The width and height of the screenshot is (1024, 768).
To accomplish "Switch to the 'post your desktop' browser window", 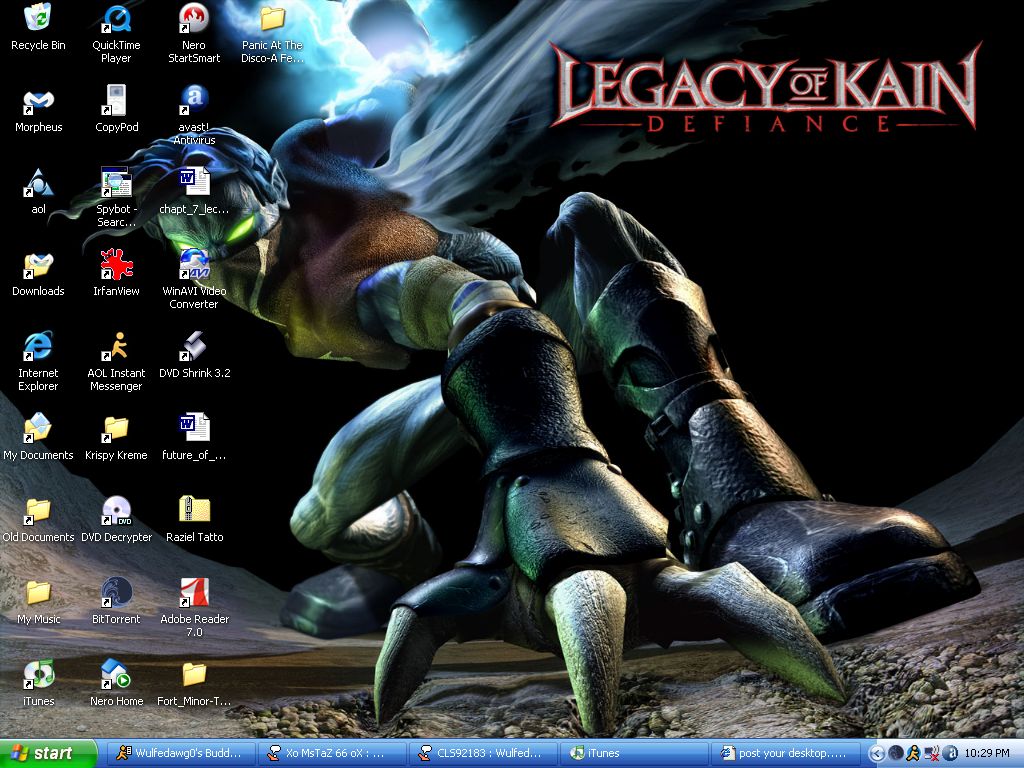I will [786, 754].
